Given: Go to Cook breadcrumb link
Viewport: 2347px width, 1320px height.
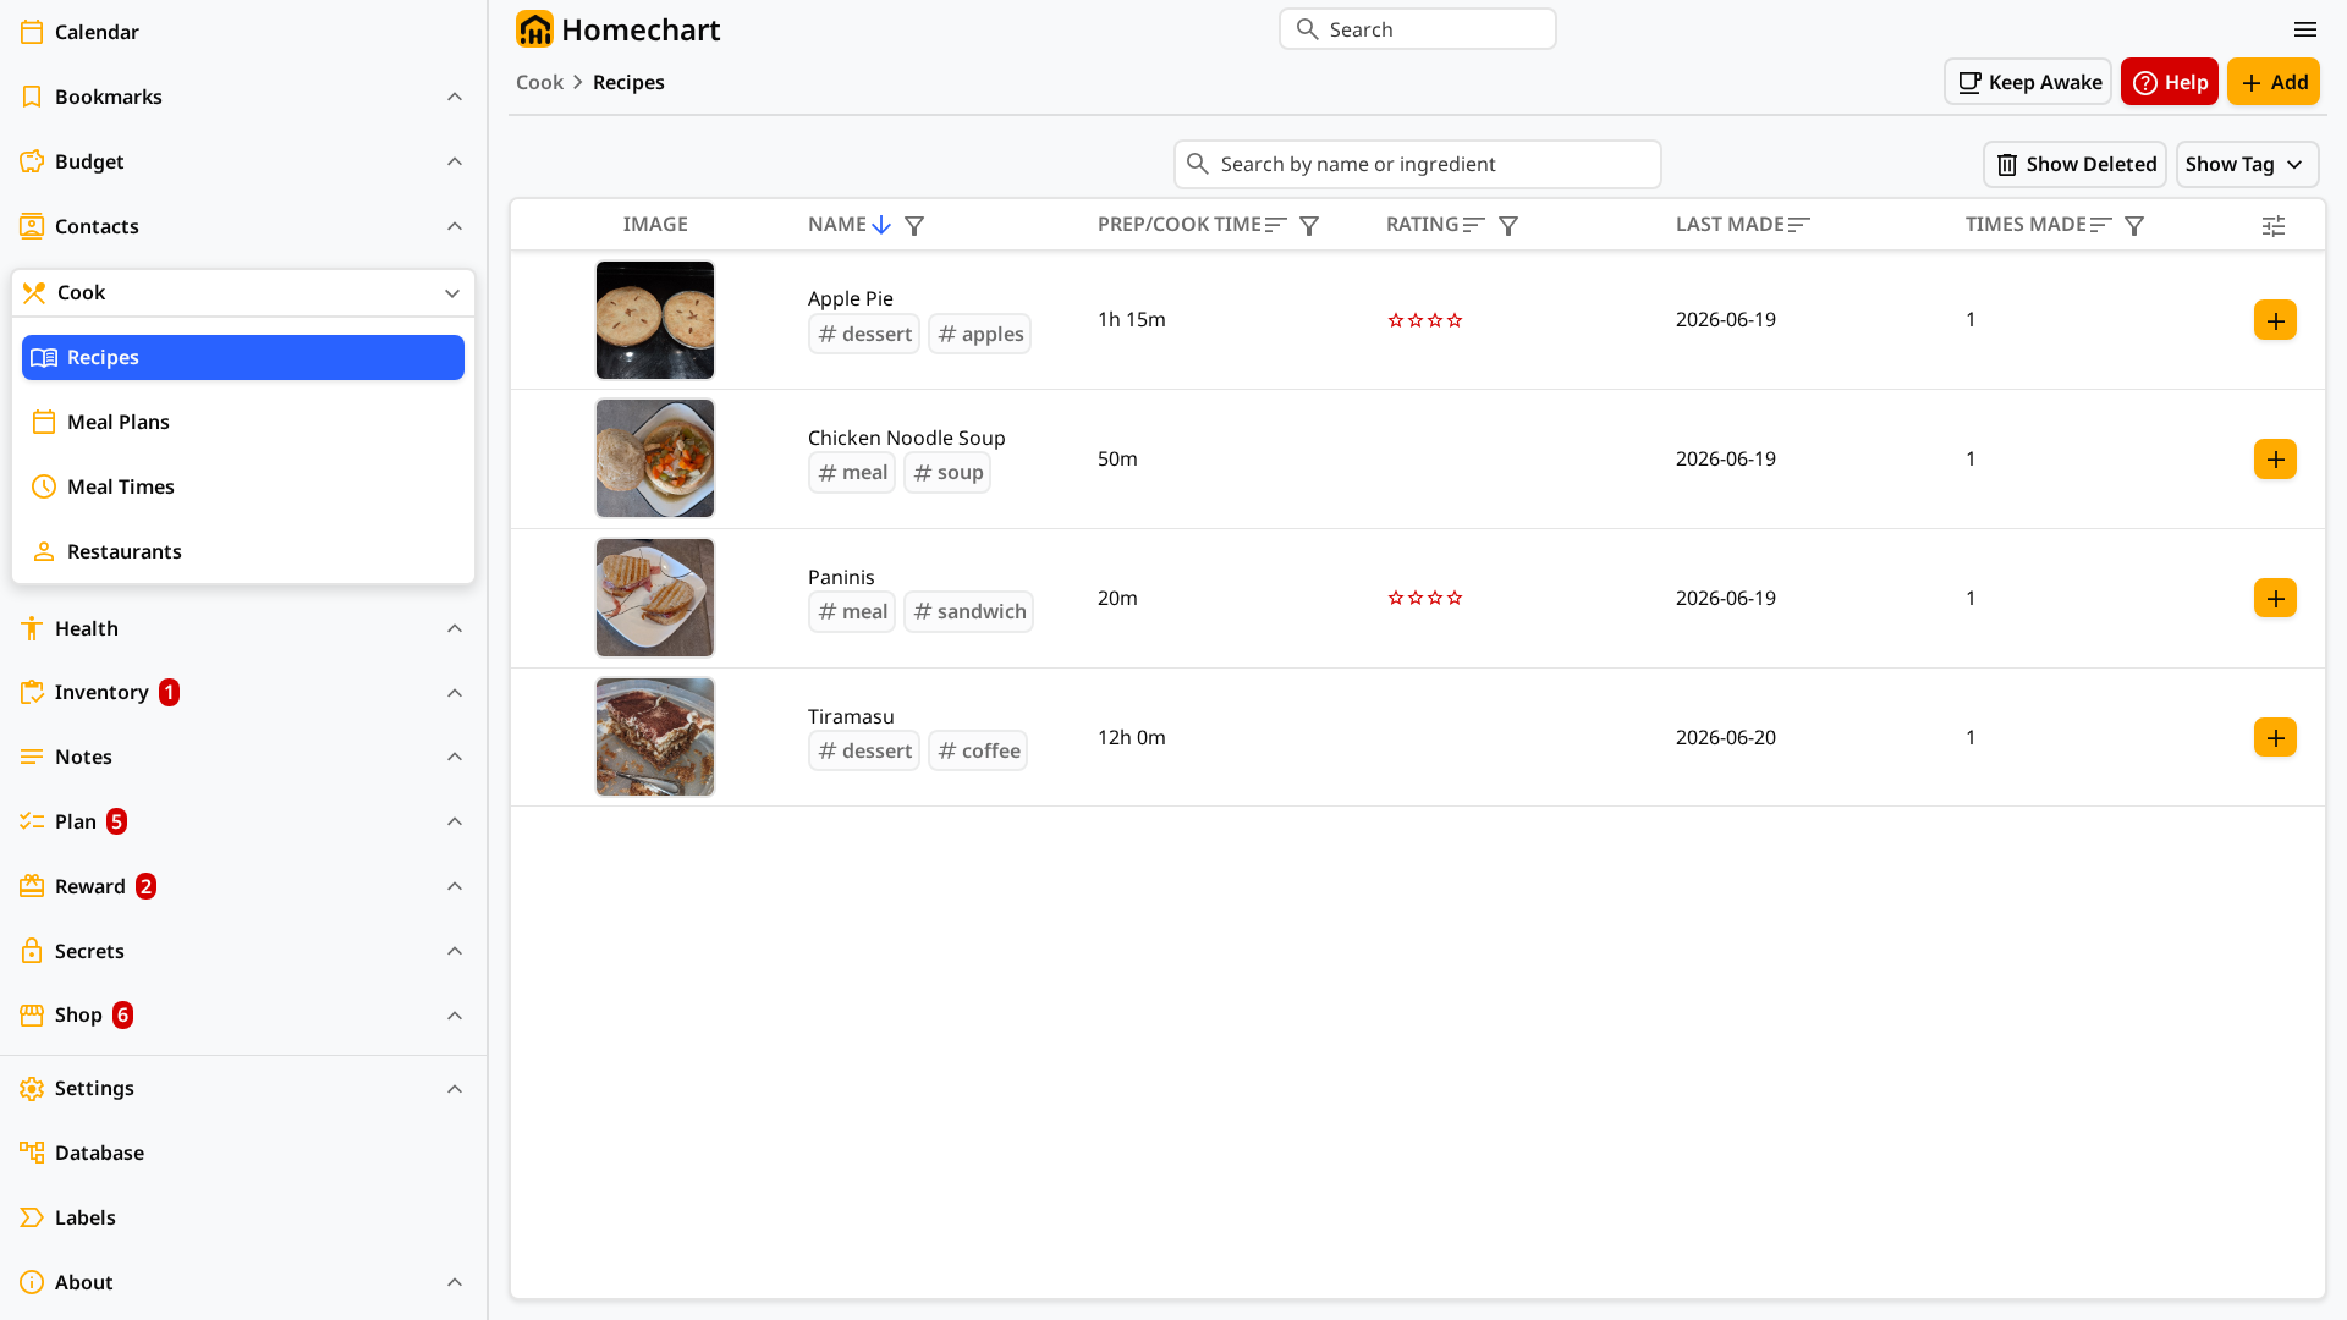Looking at the screenshot, I should pyautogui.click(x=540, y=82).
